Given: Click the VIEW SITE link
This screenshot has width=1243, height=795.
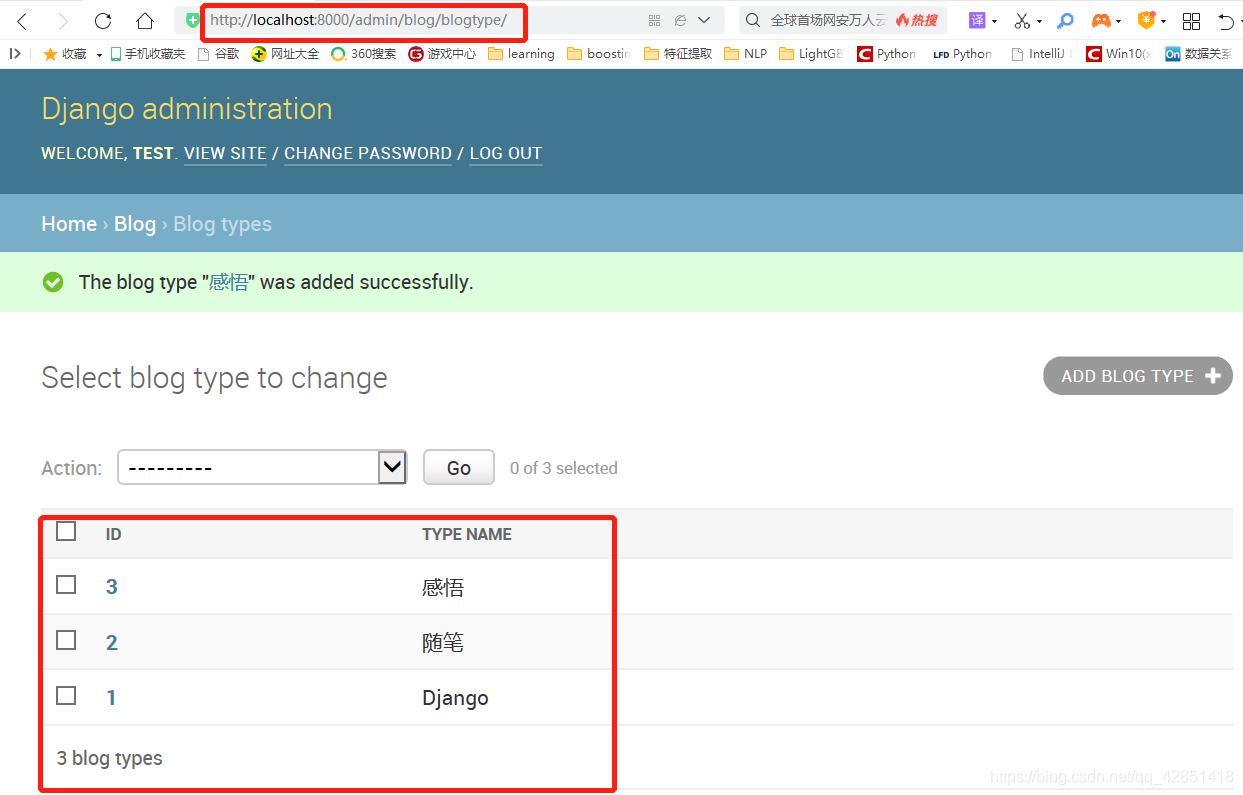Looking at the screenshot, I should (x=225, y=153).
